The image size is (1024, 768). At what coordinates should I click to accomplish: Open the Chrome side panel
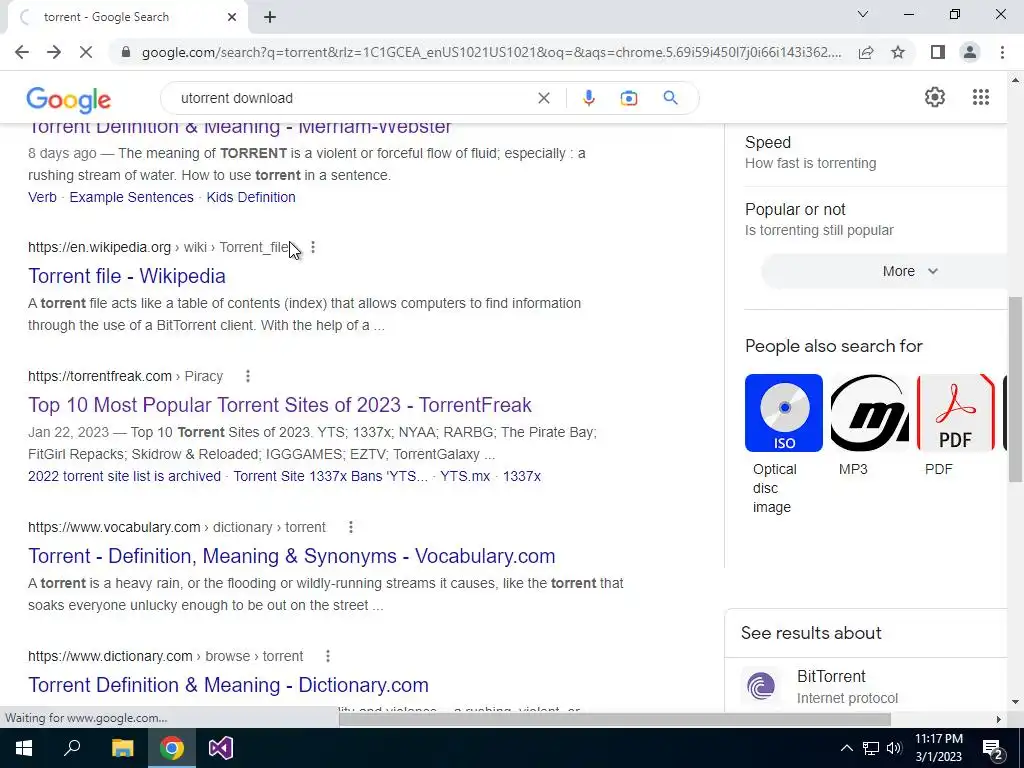coord(938,52)
